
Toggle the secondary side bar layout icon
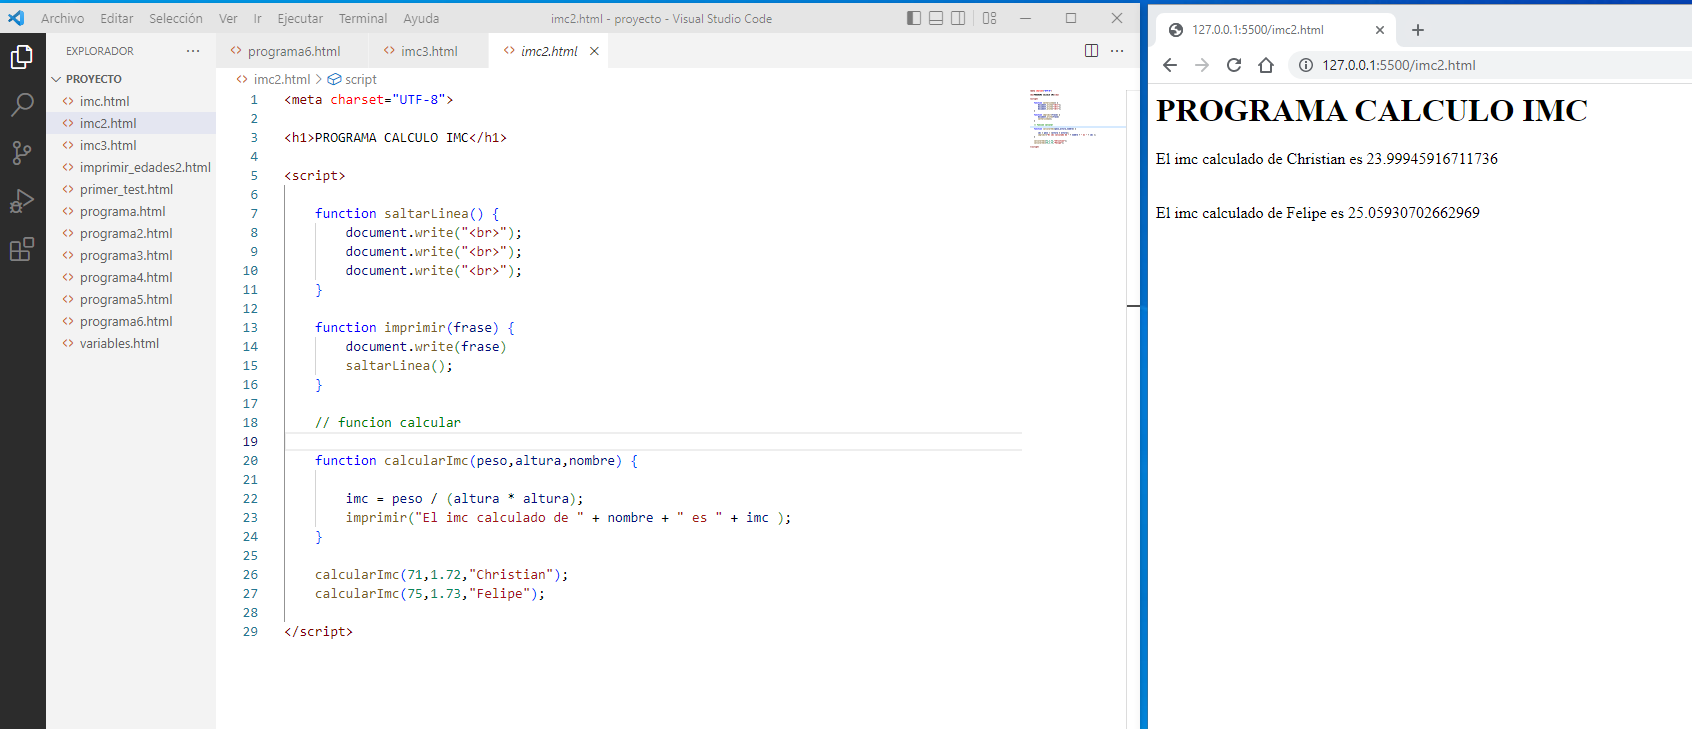pos(958,18)
